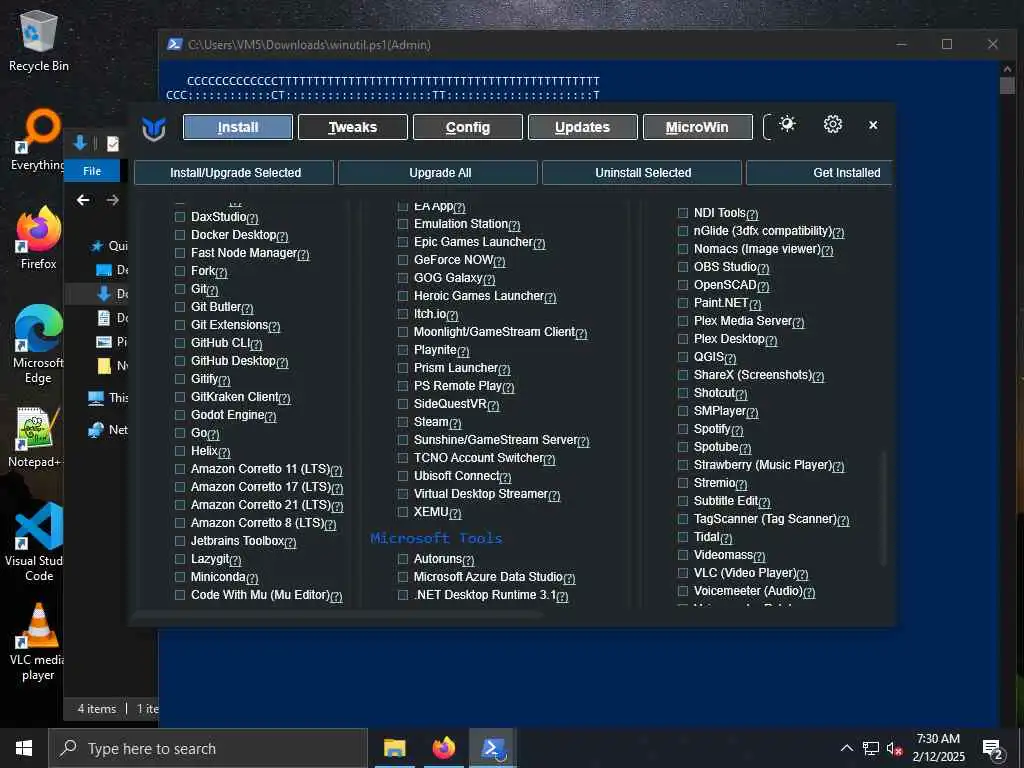
Task: Click the File Explorer quick-access down-arrow icon
Action: (x=80, y=143)
